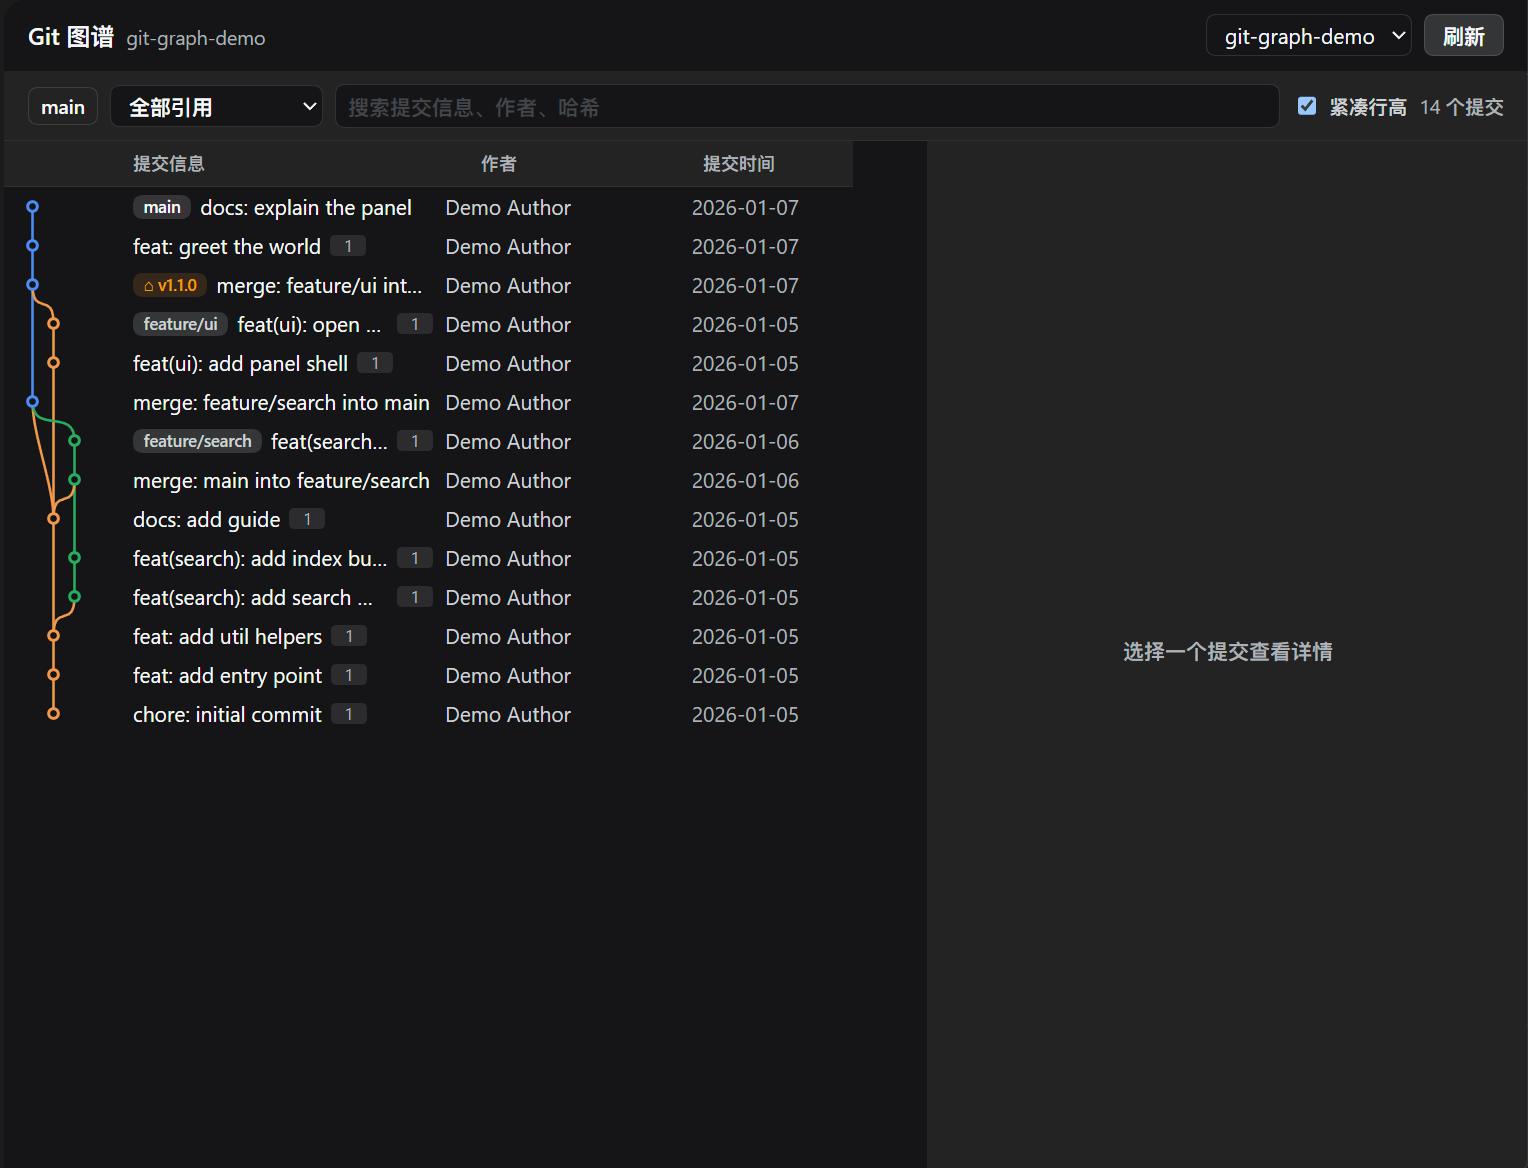
Task: Click the orange node for 'chore: initial commit'
Action: click(54, 714)
